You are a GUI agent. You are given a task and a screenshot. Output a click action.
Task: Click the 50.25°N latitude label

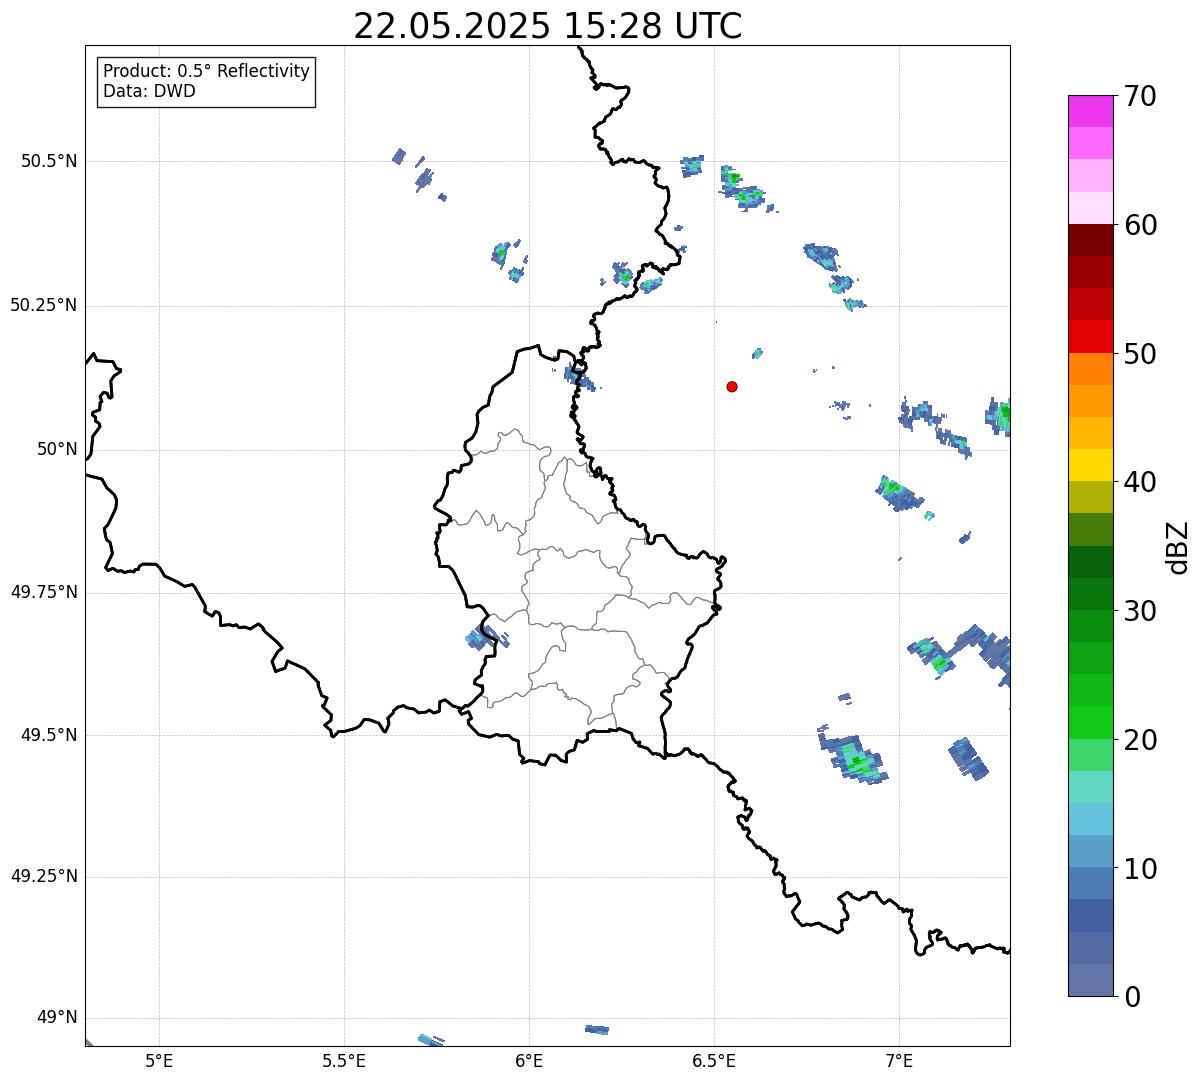click(x=43, y=305)
